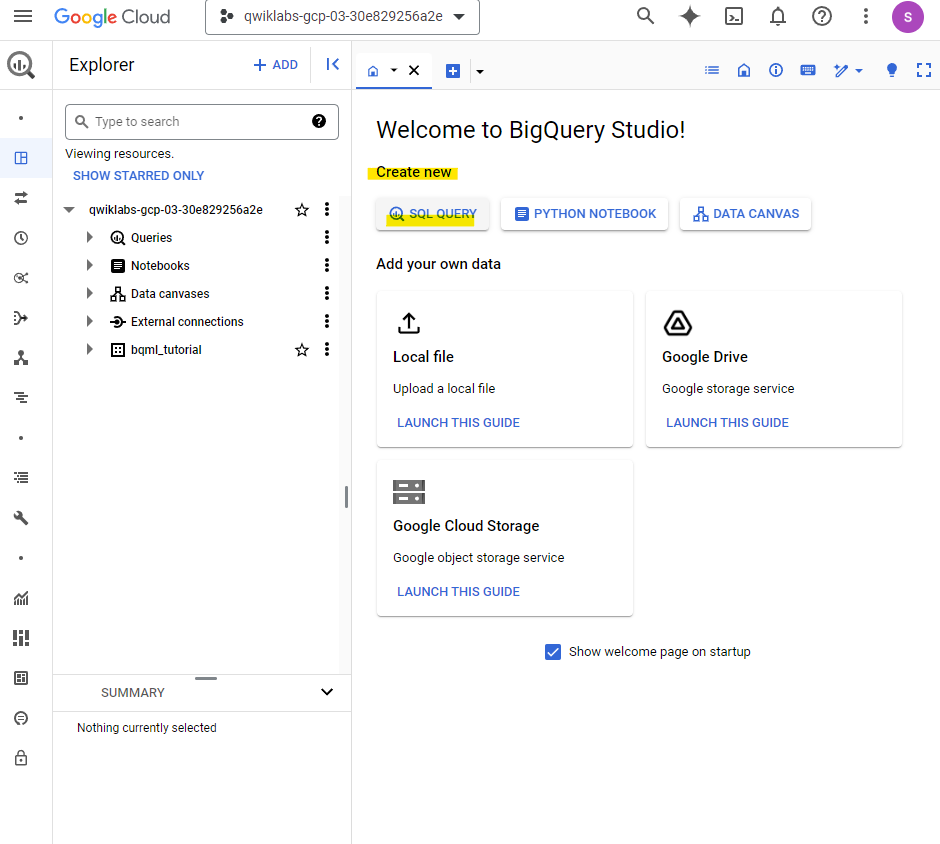Click the Type to search field
The width and height of the screenshot is (940, 844).
201,122
